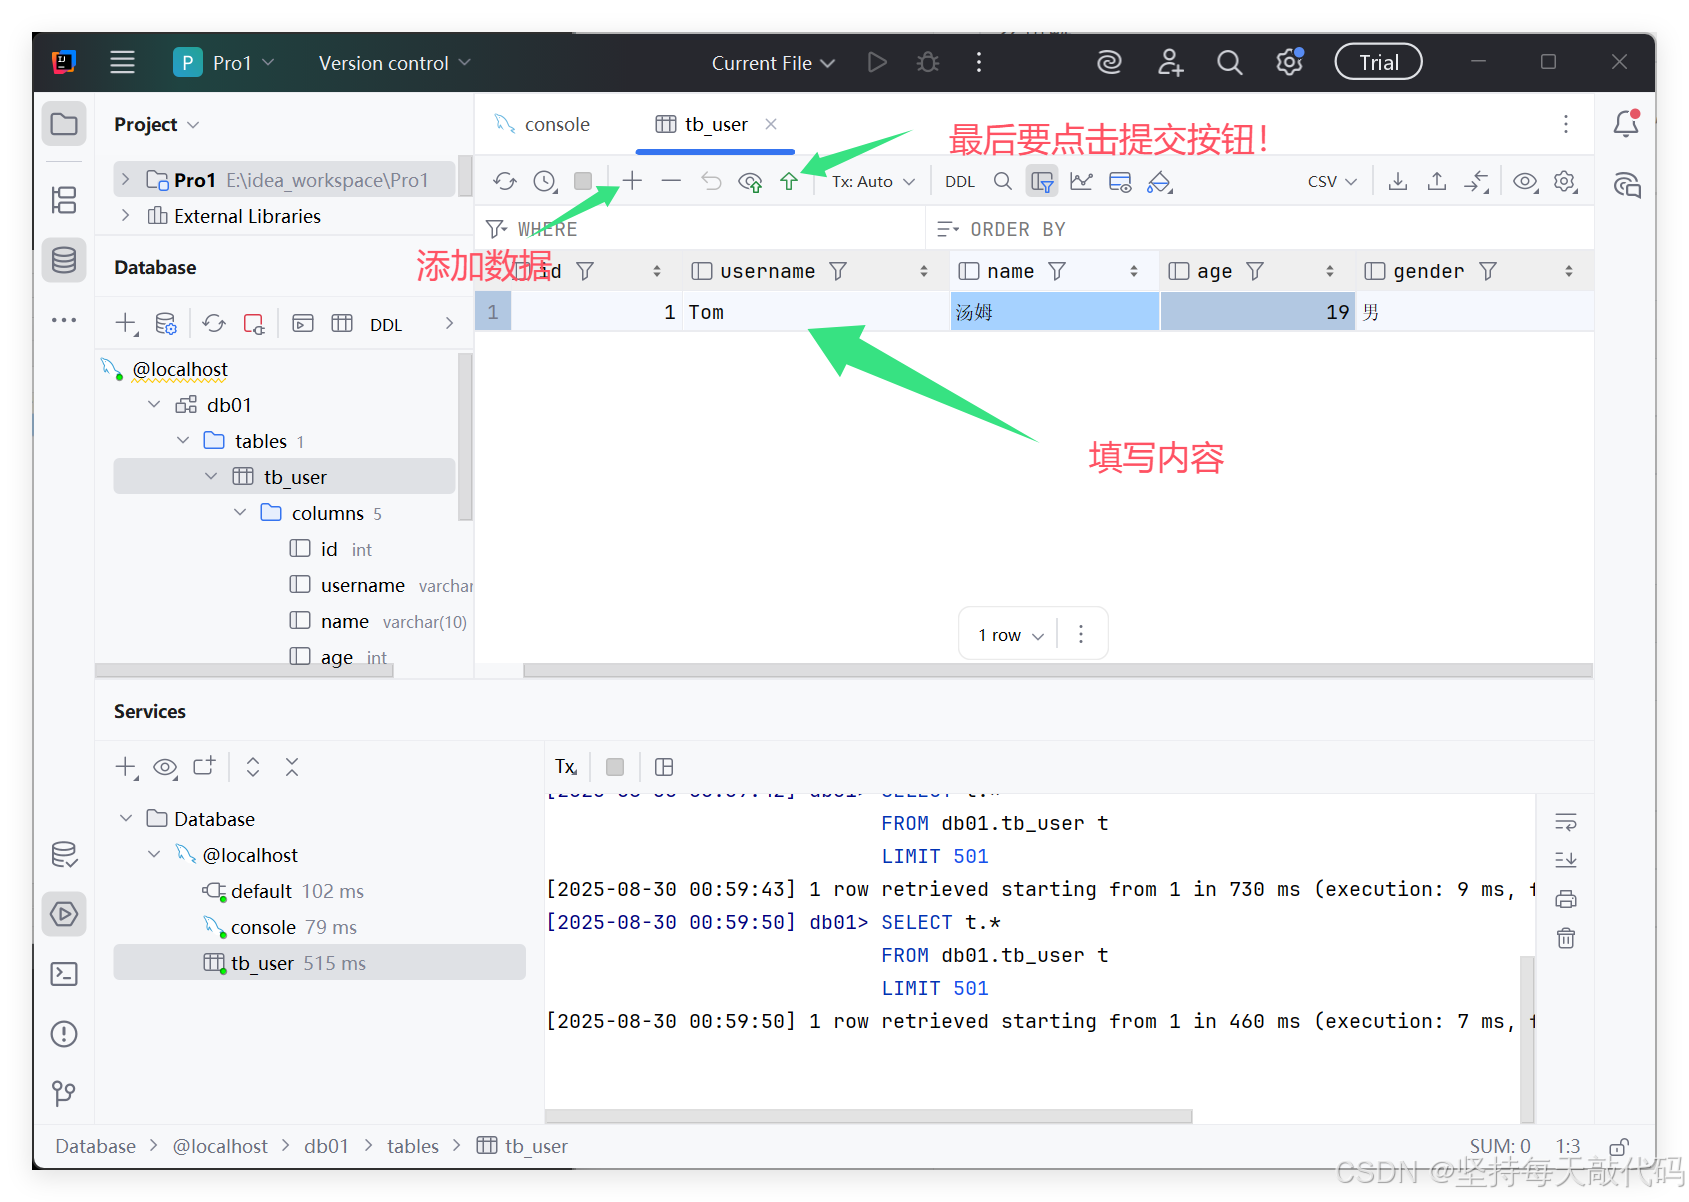Click the DDL button in Database panel
This screenshot has height=1202, width=1689.
pyautogui.click(x=386, y=324)
